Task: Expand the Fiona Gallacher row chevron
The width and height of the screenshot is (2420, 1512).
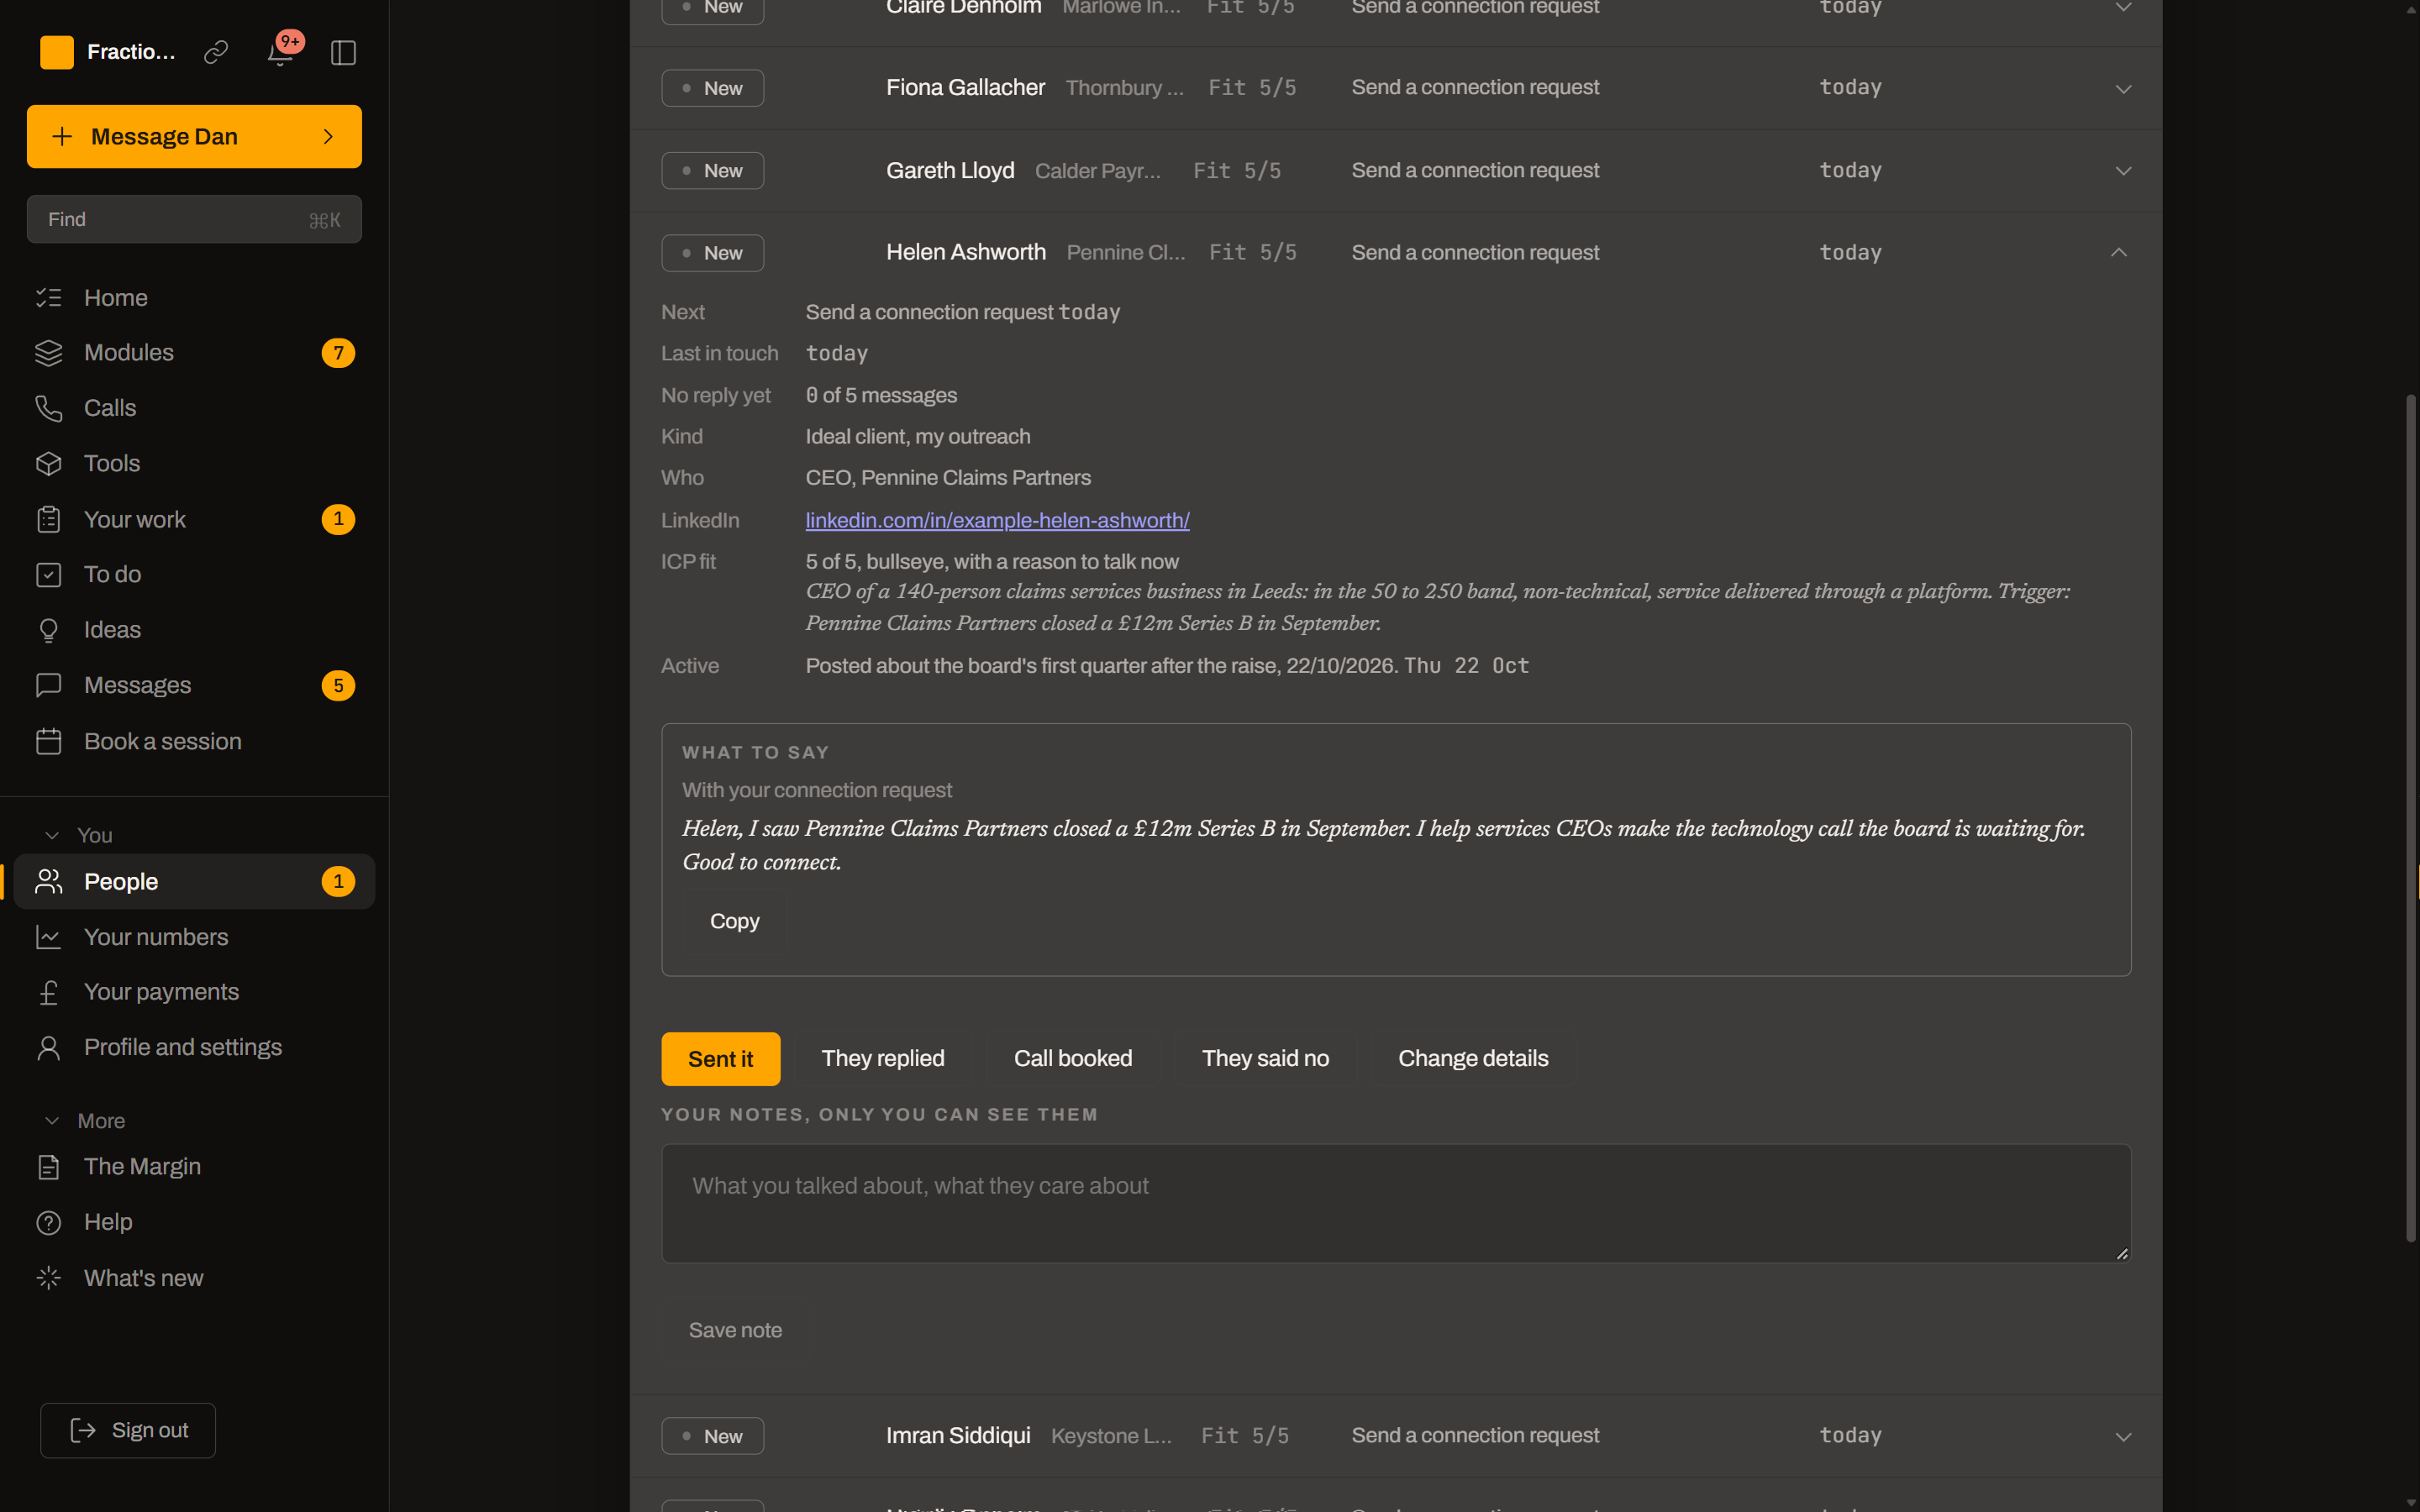Action: 2123,89
